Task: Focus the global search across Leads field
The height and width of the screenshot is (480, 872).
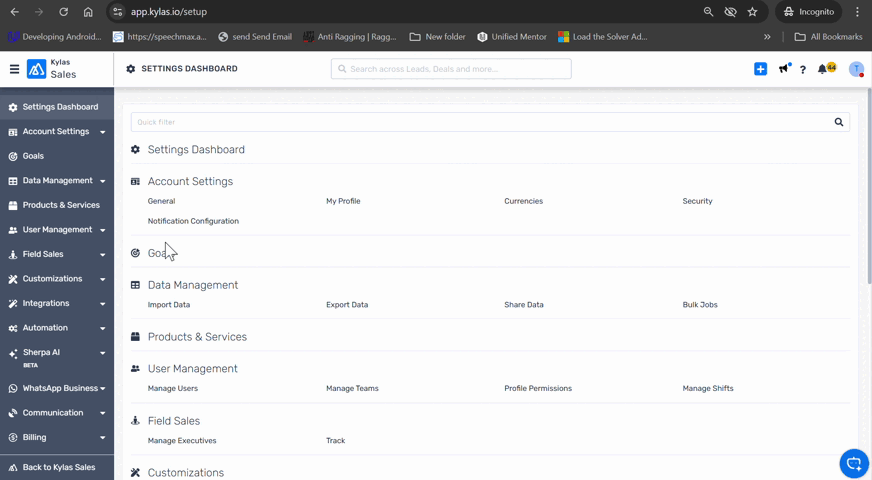Action: pyautogui.click(x=451, y=69)
